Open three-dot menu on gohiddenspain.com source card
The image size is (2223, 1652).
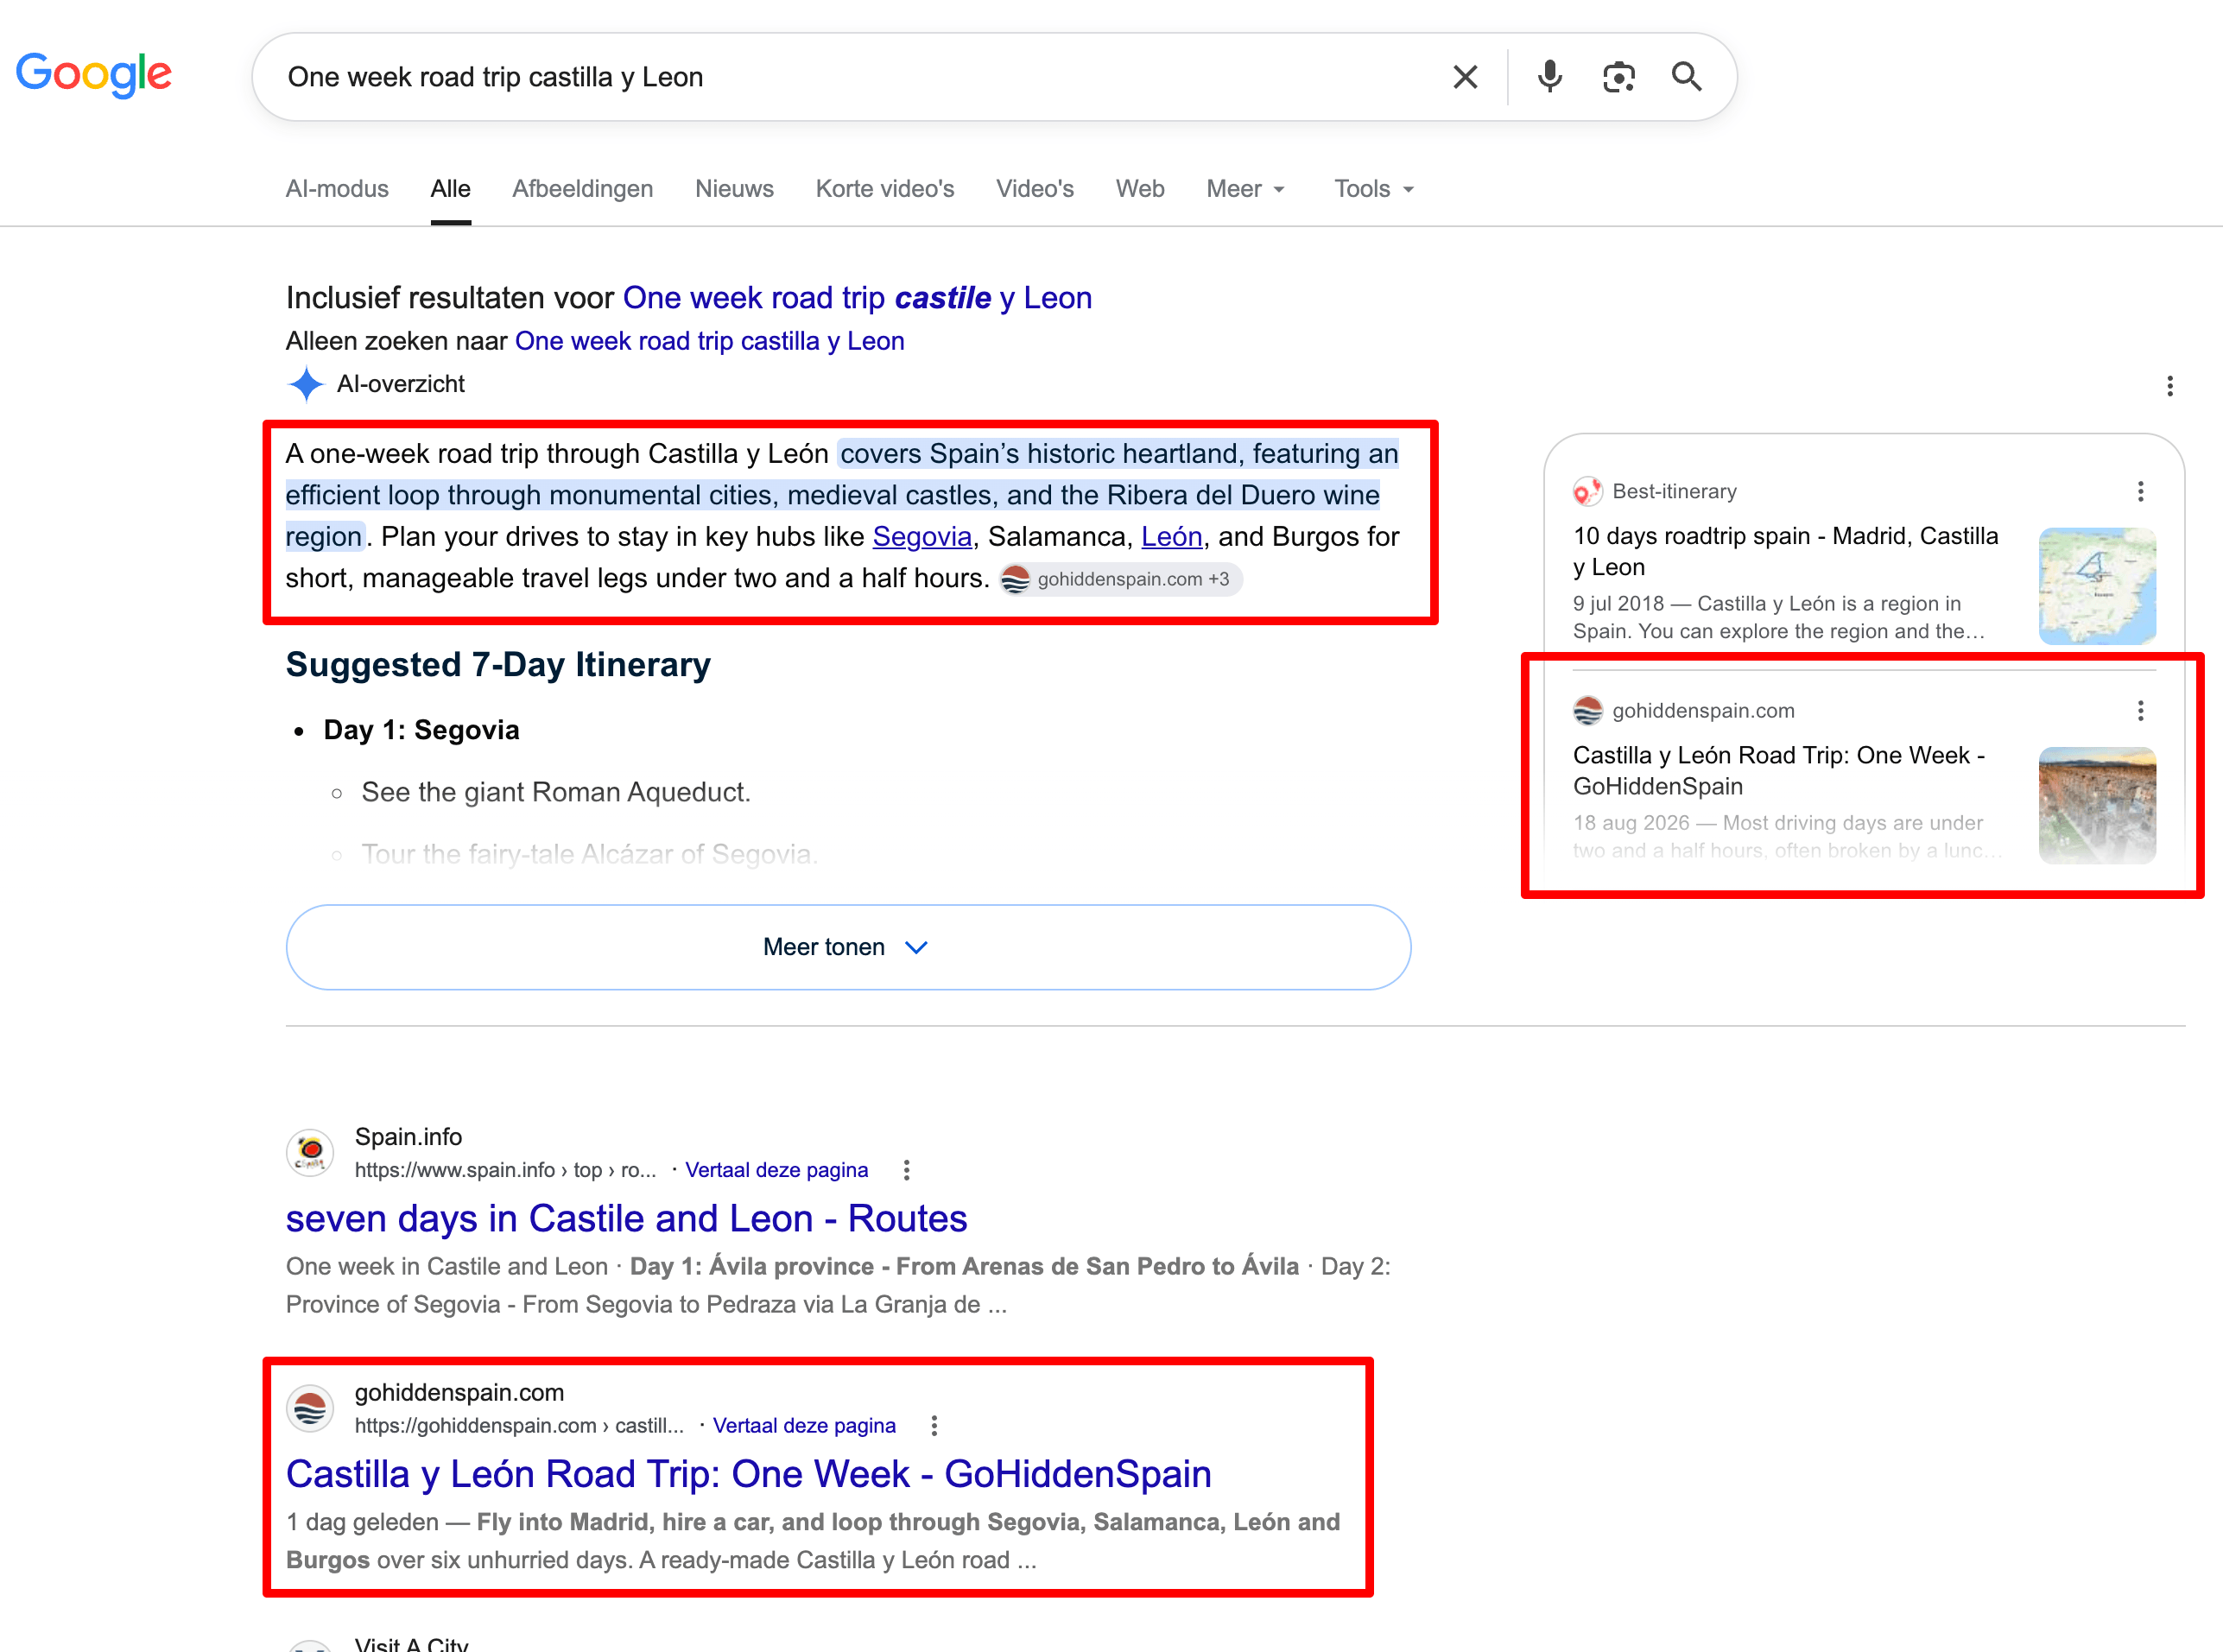pos(2140,711)
